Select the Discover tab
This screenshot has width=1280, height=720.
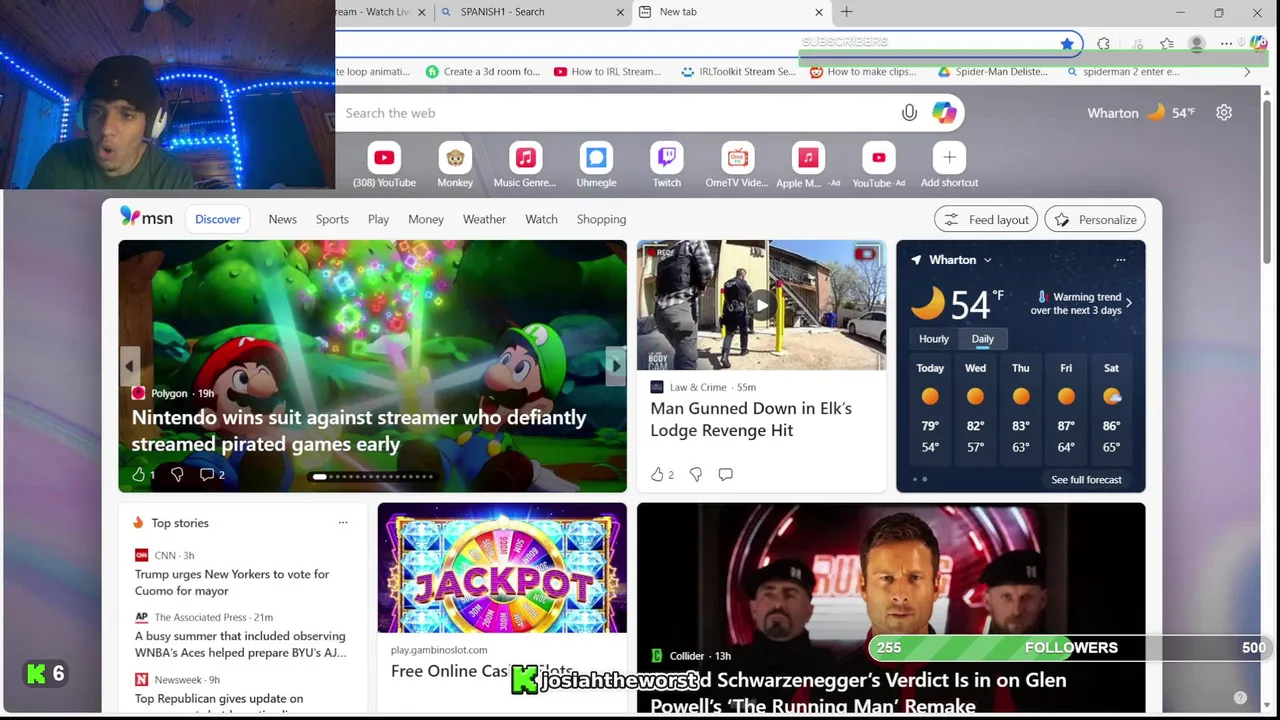coord(218,219)
